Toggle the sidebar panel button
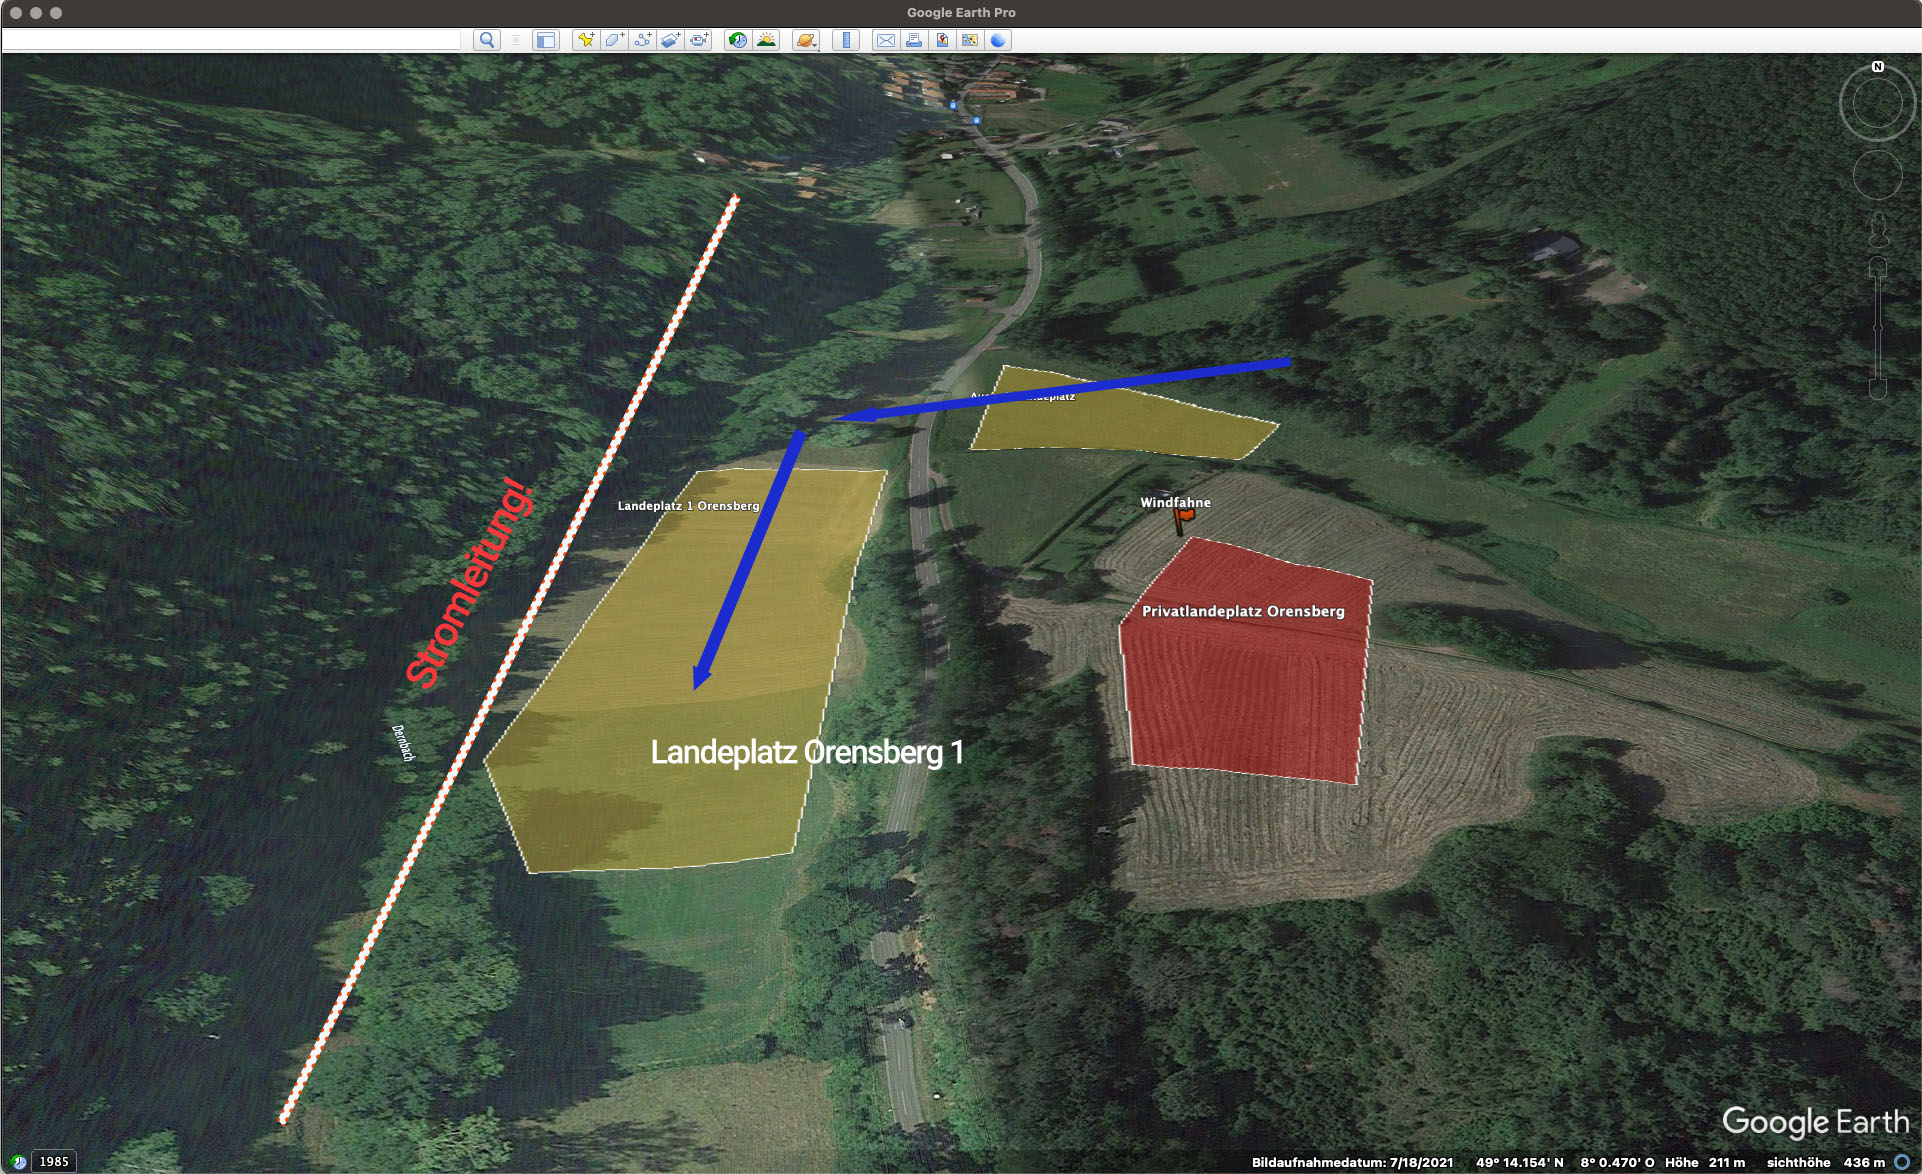This screenshot has width=1922, height=1174. pos(545,40)
